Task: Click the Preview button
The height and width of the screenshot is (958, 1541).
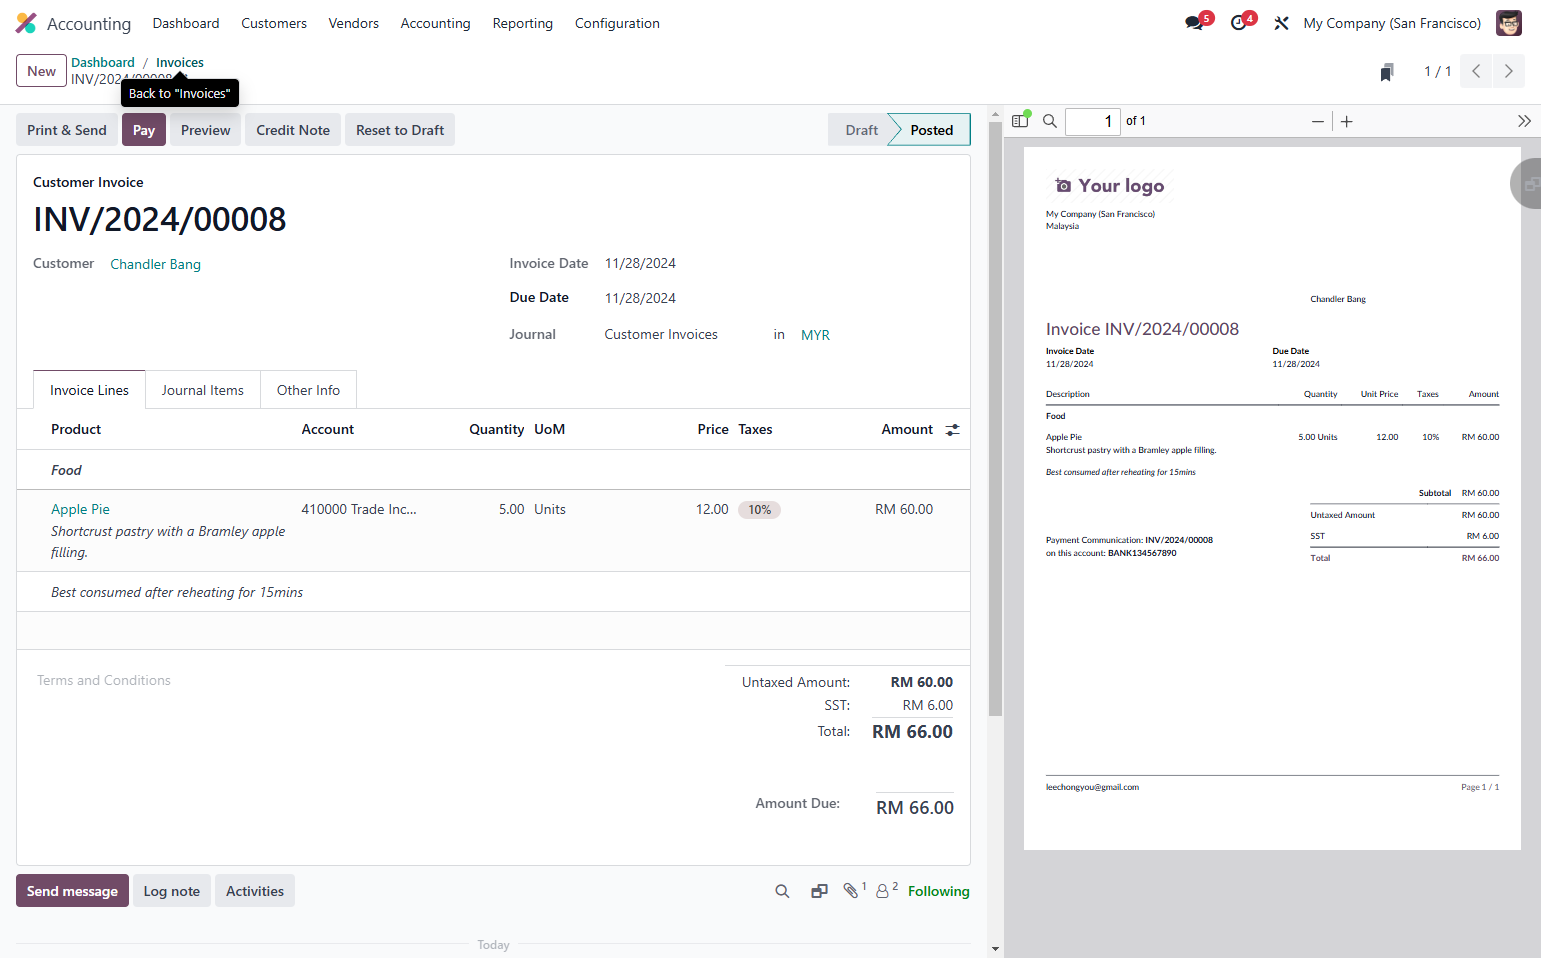Action: coord(206,130)
